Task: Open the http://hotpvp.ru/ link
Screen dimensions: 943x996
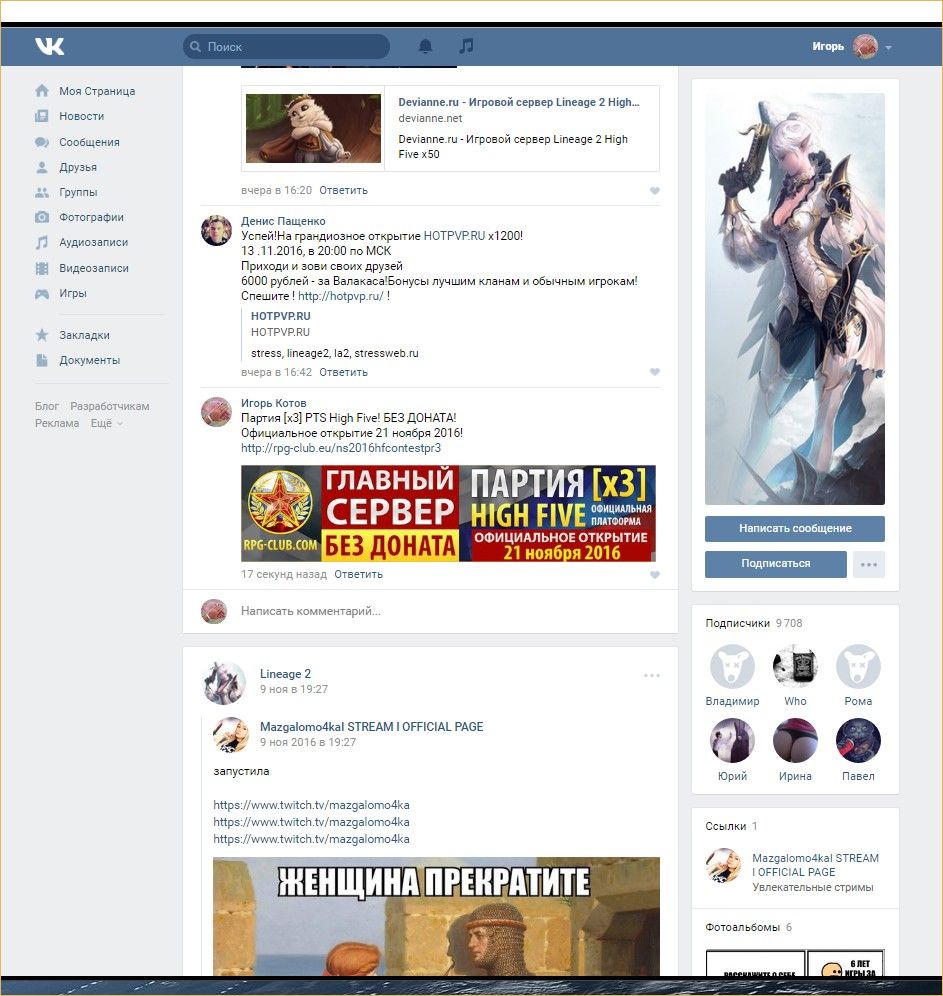Action: click(341, 296)
